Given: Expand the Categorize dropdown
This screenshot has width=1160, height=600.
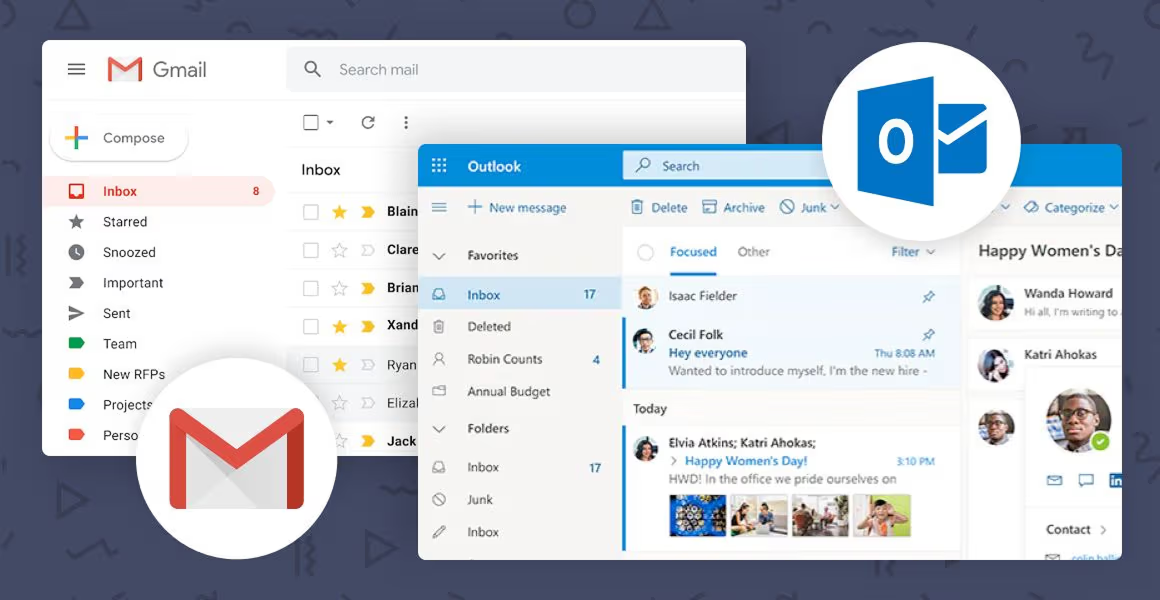Looking at the screenshot, I should (x=1071, y=207).
